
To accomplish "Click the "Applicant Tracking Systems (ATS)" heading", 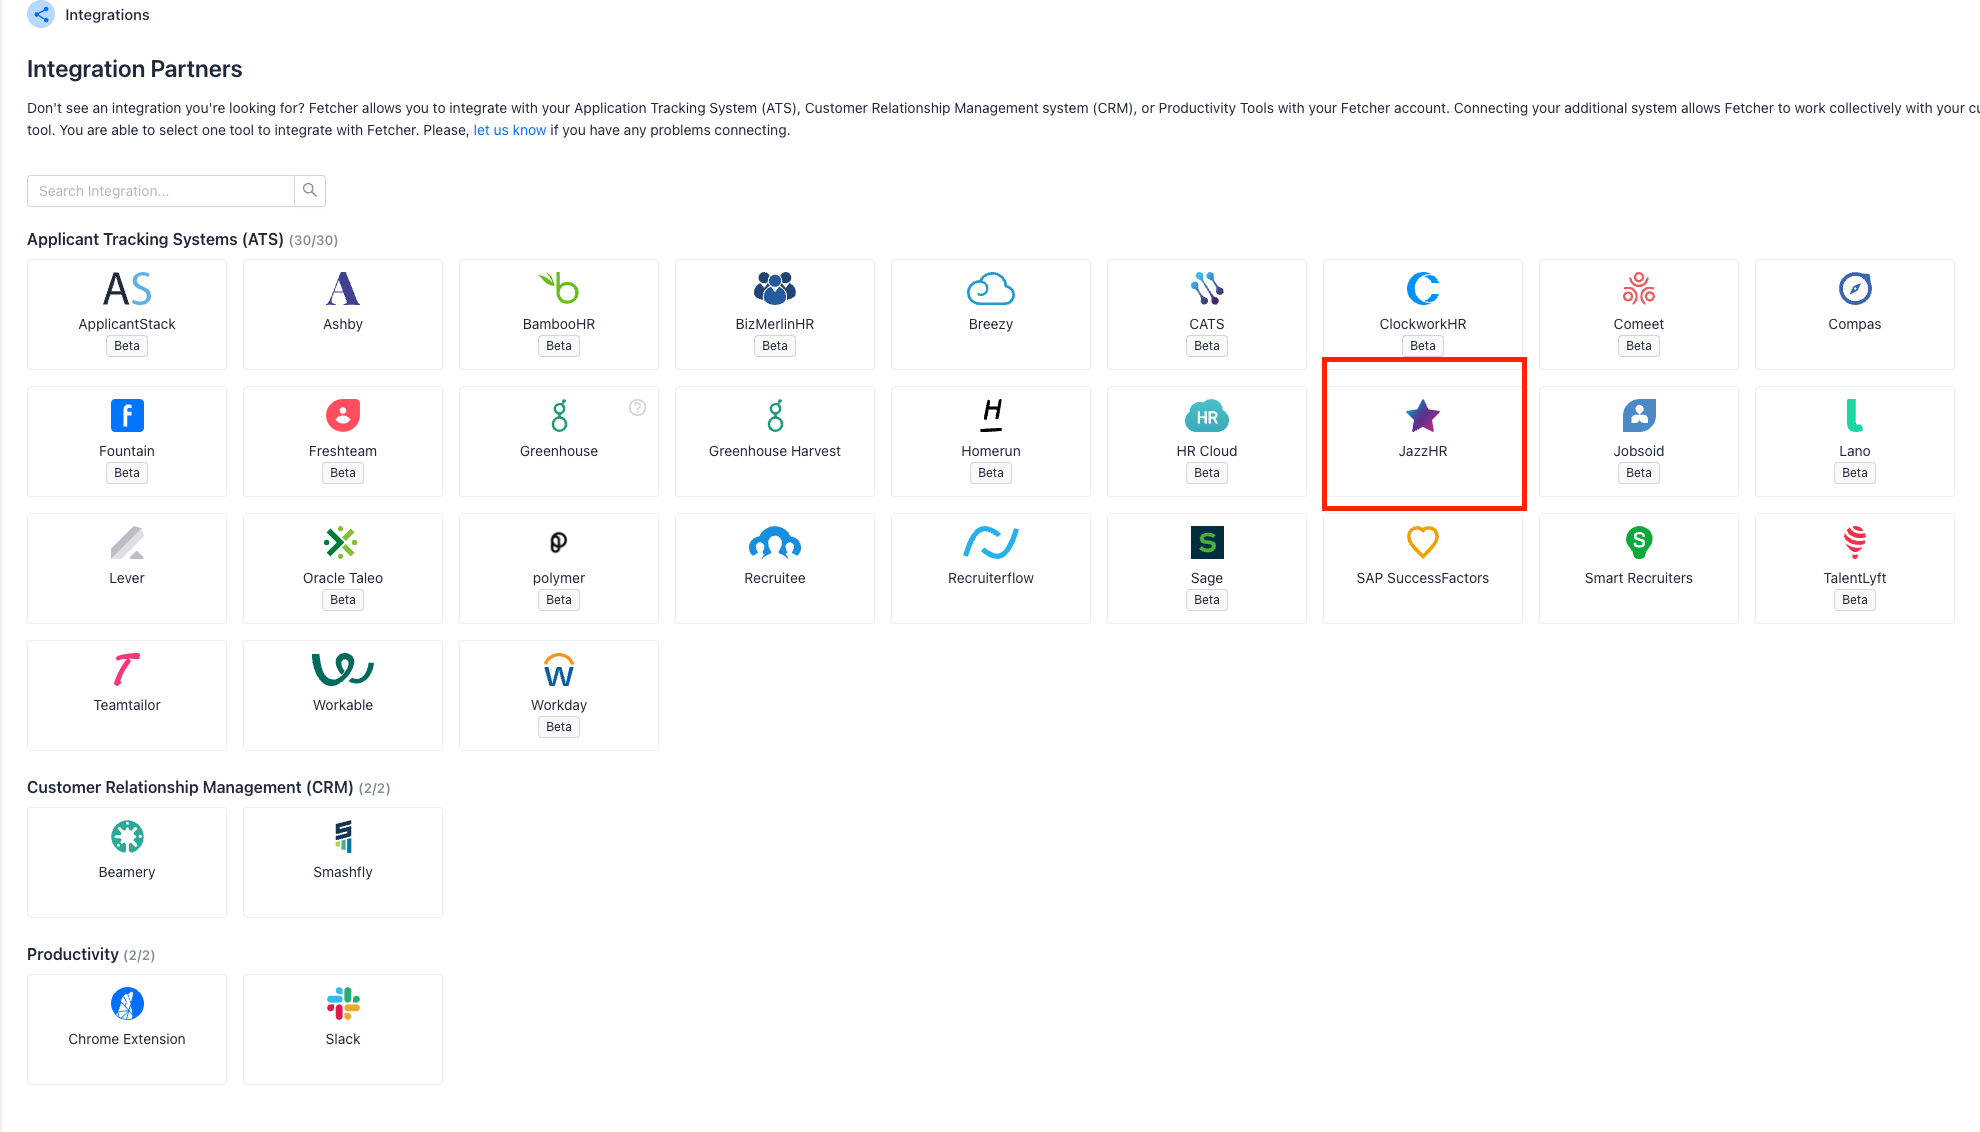I will (155, 239).
